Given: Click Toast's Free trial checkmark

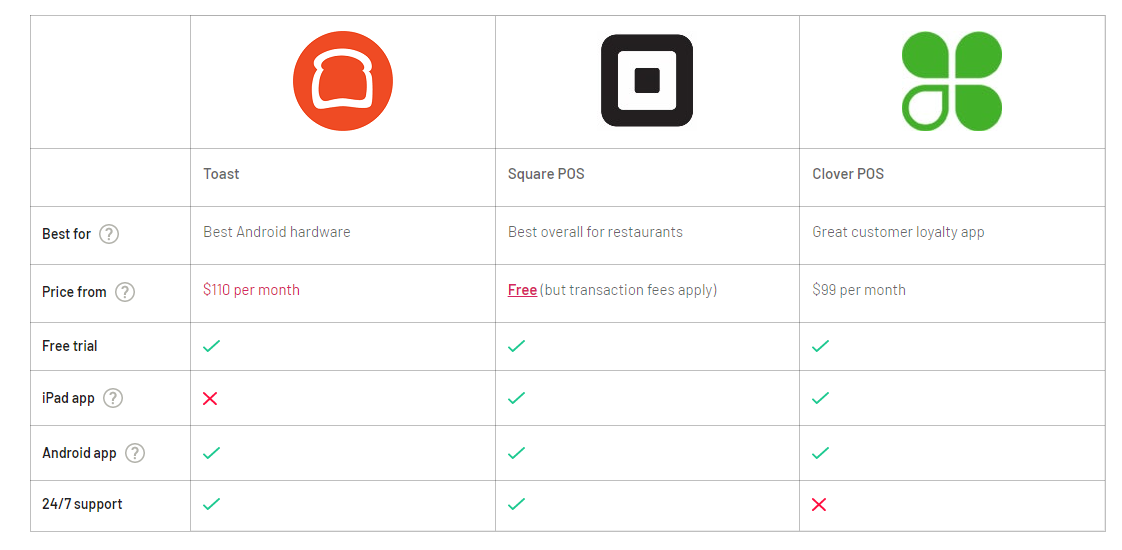Looking at the screenshot, I should pos(211,346).
